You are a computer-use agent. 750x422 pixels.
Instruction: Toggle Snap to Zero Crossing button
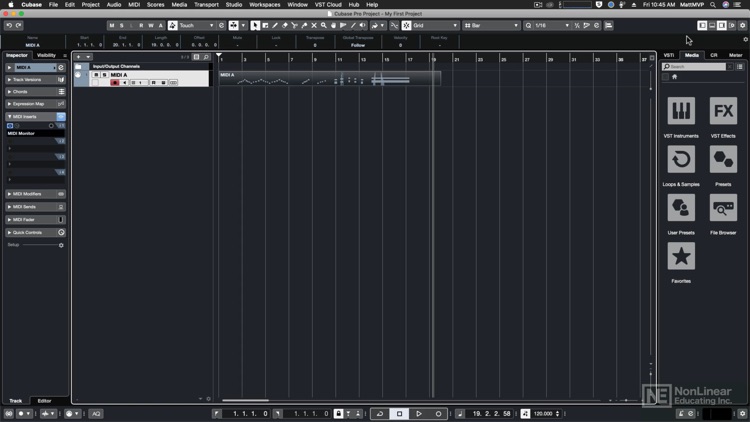(394, 25)
